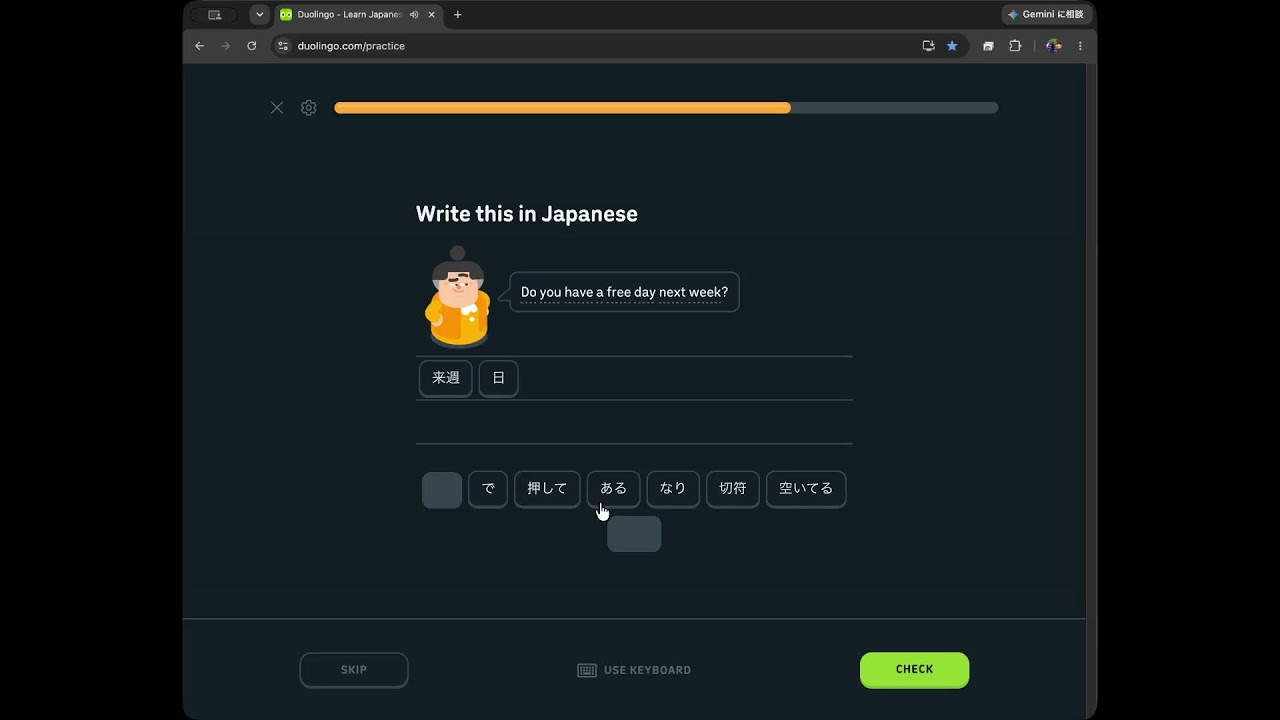
Task: Open a new browser tab
Action: tap(458, 15)
